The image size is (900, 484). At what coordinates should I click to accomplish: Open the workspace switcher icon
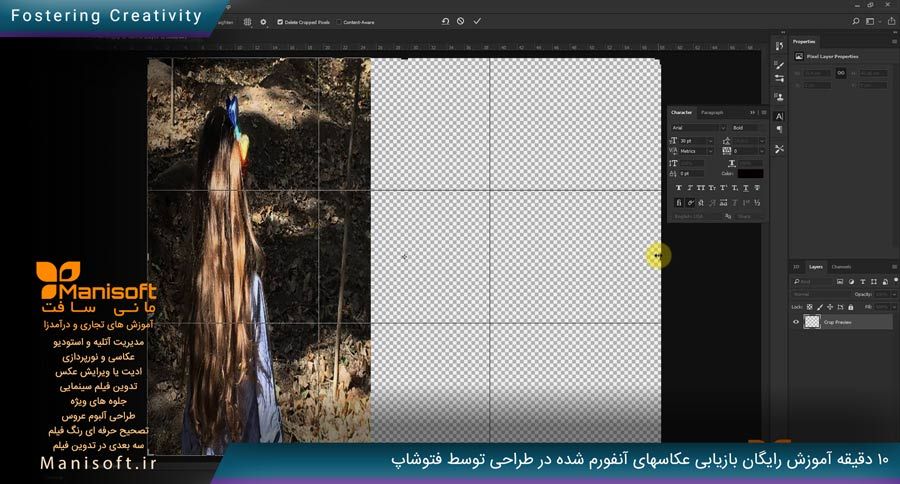click(x=870, y=21)
